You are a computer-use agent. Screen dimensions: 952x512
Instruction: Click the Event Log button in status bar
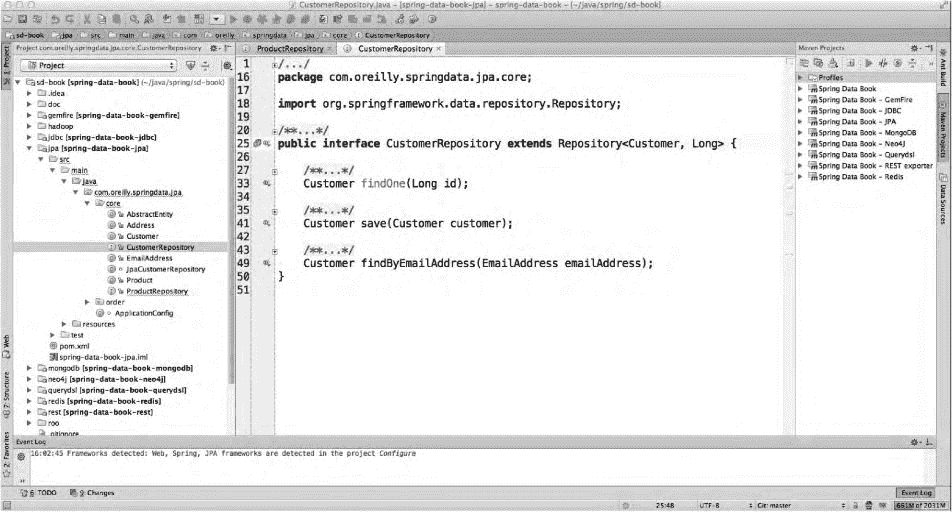click(x=916, y=493)
